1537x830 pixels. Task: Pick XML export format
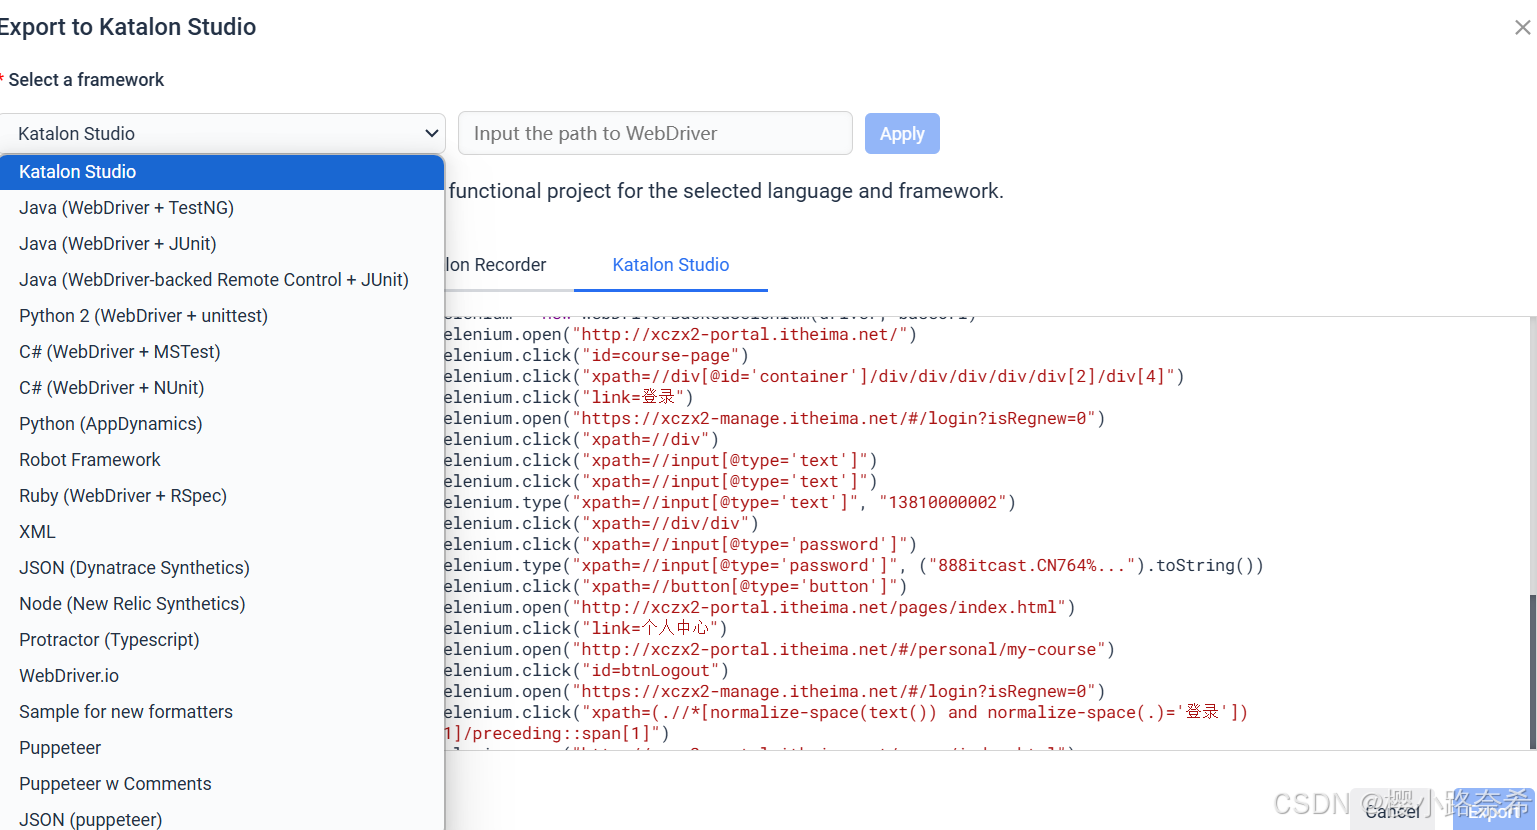point(222,532)
